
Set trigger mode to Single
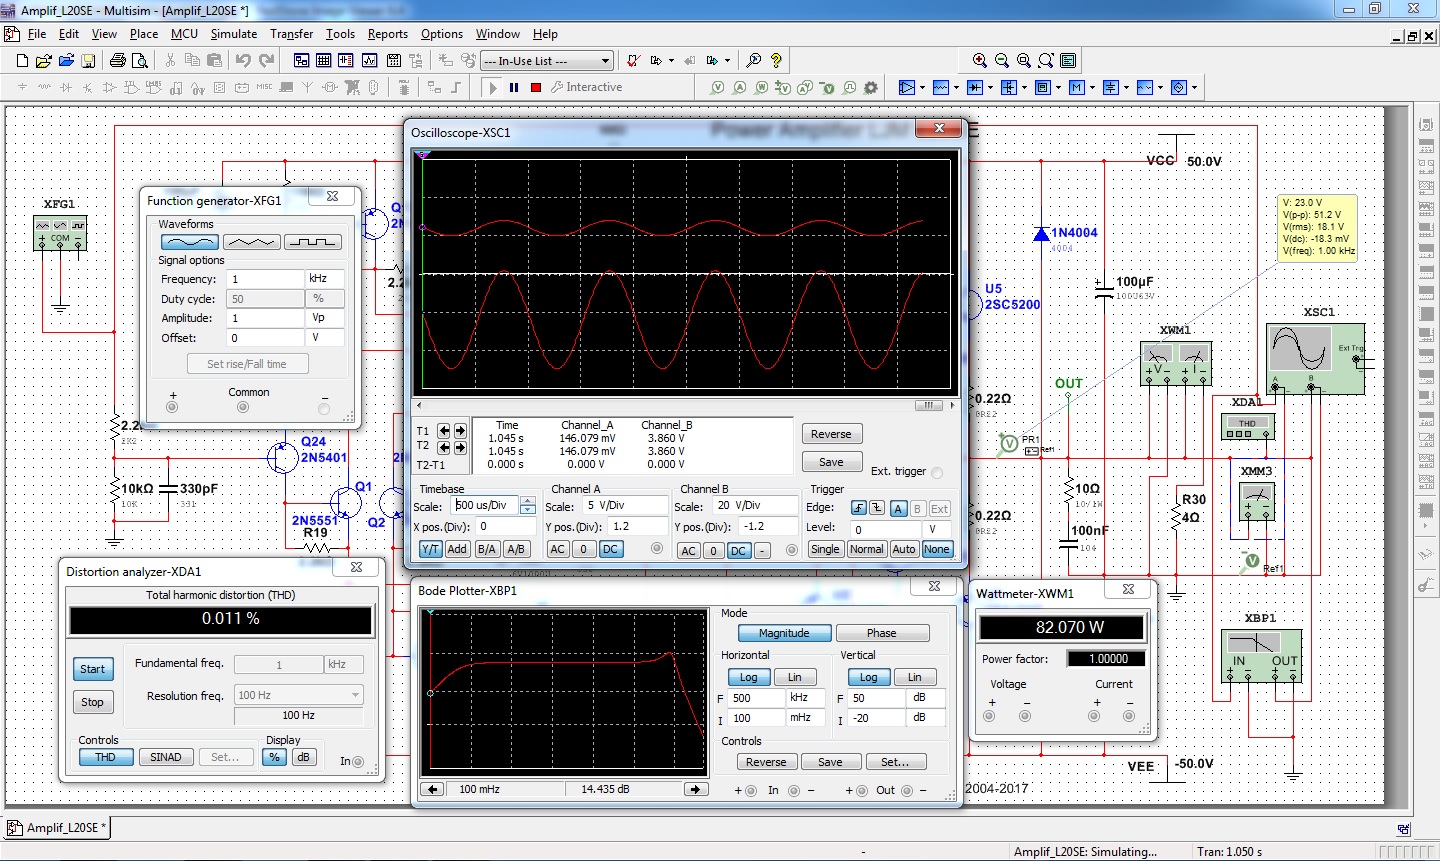(x=825, y=549)
